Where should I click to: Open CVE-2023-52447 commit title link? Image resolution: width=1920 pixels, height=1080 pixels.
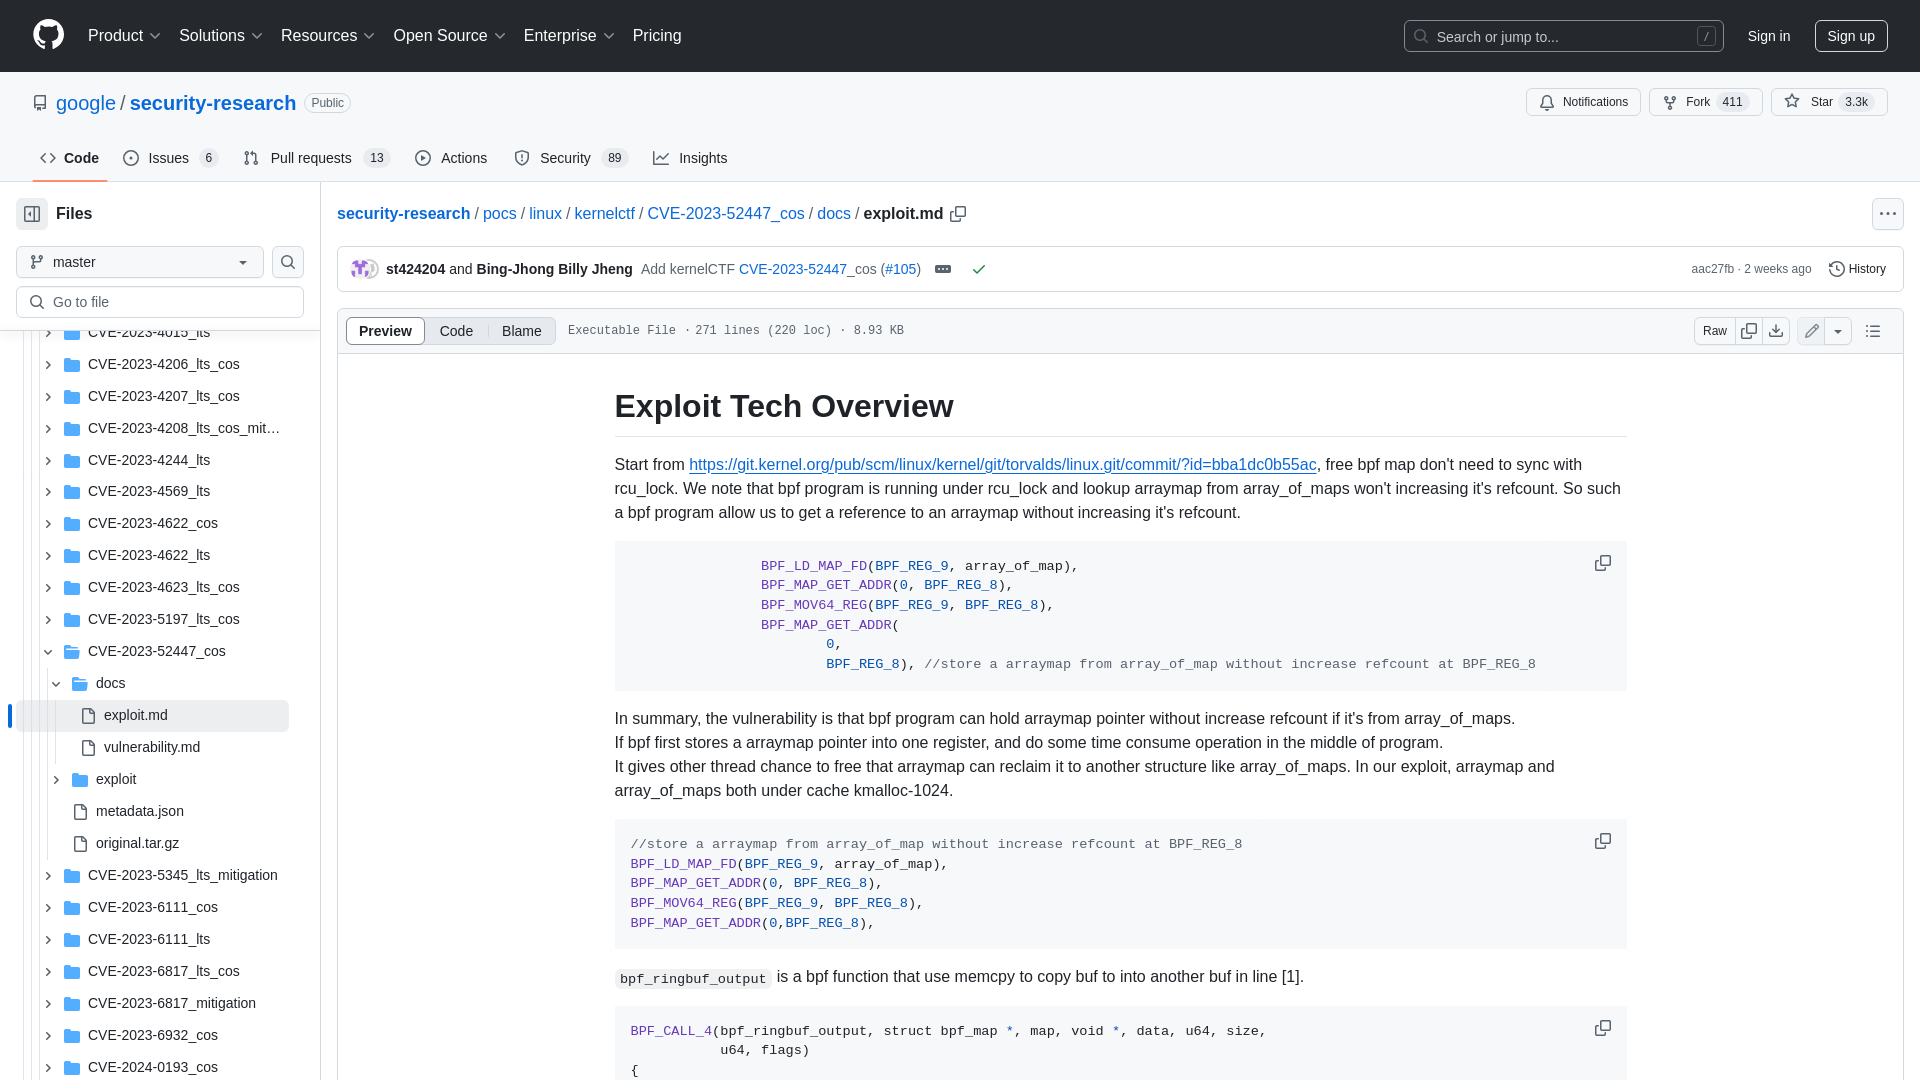coord(792,269)
